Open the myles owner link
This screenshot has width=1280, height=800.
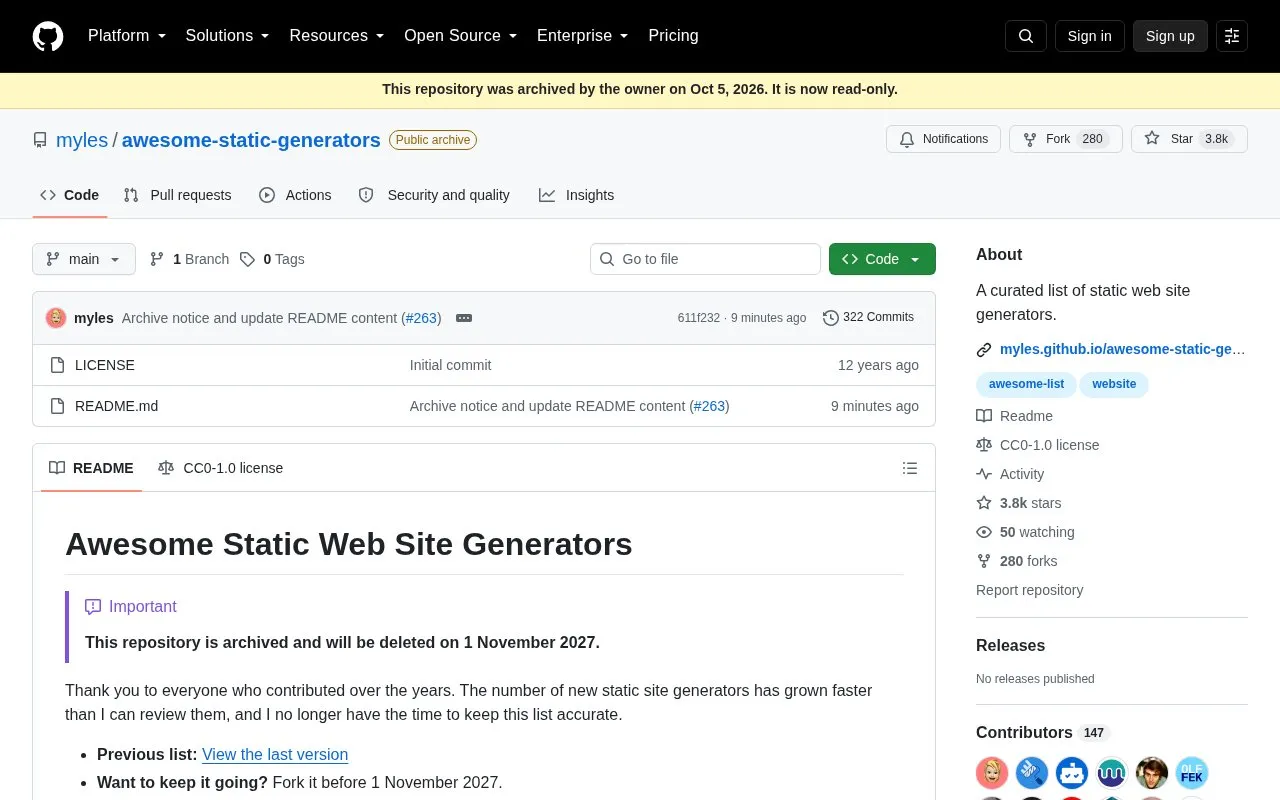[82, 140]
